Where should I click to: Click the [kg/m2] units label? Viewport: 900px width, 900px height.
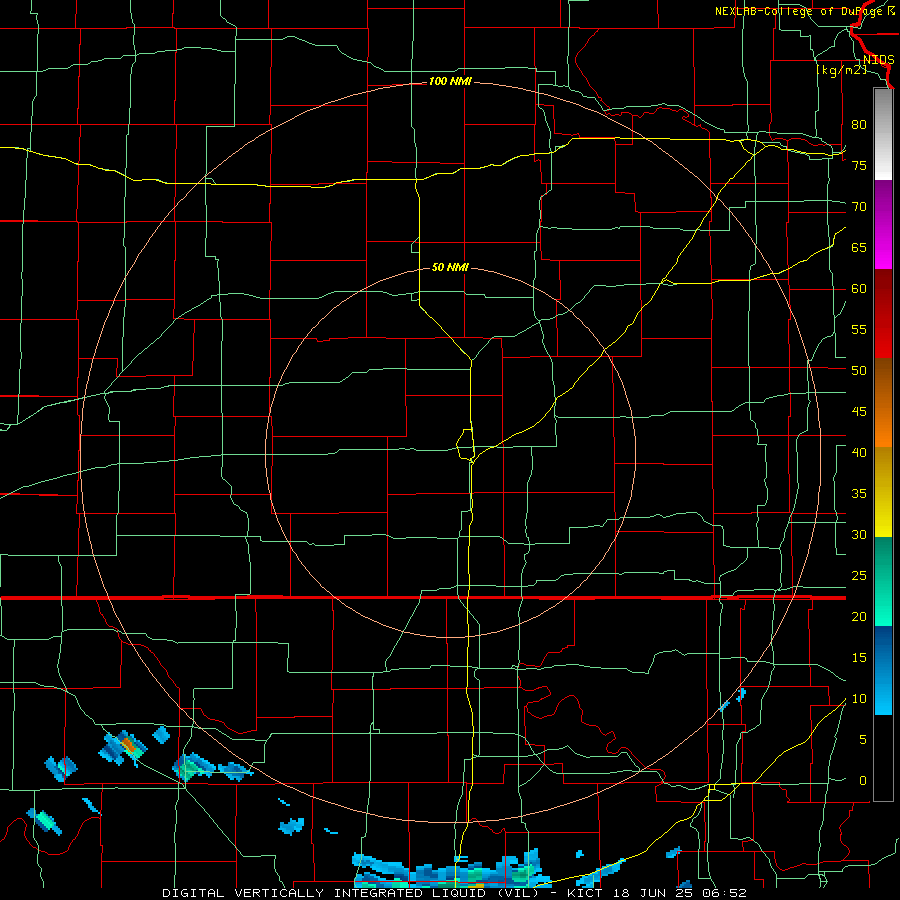tap(841, 71)
